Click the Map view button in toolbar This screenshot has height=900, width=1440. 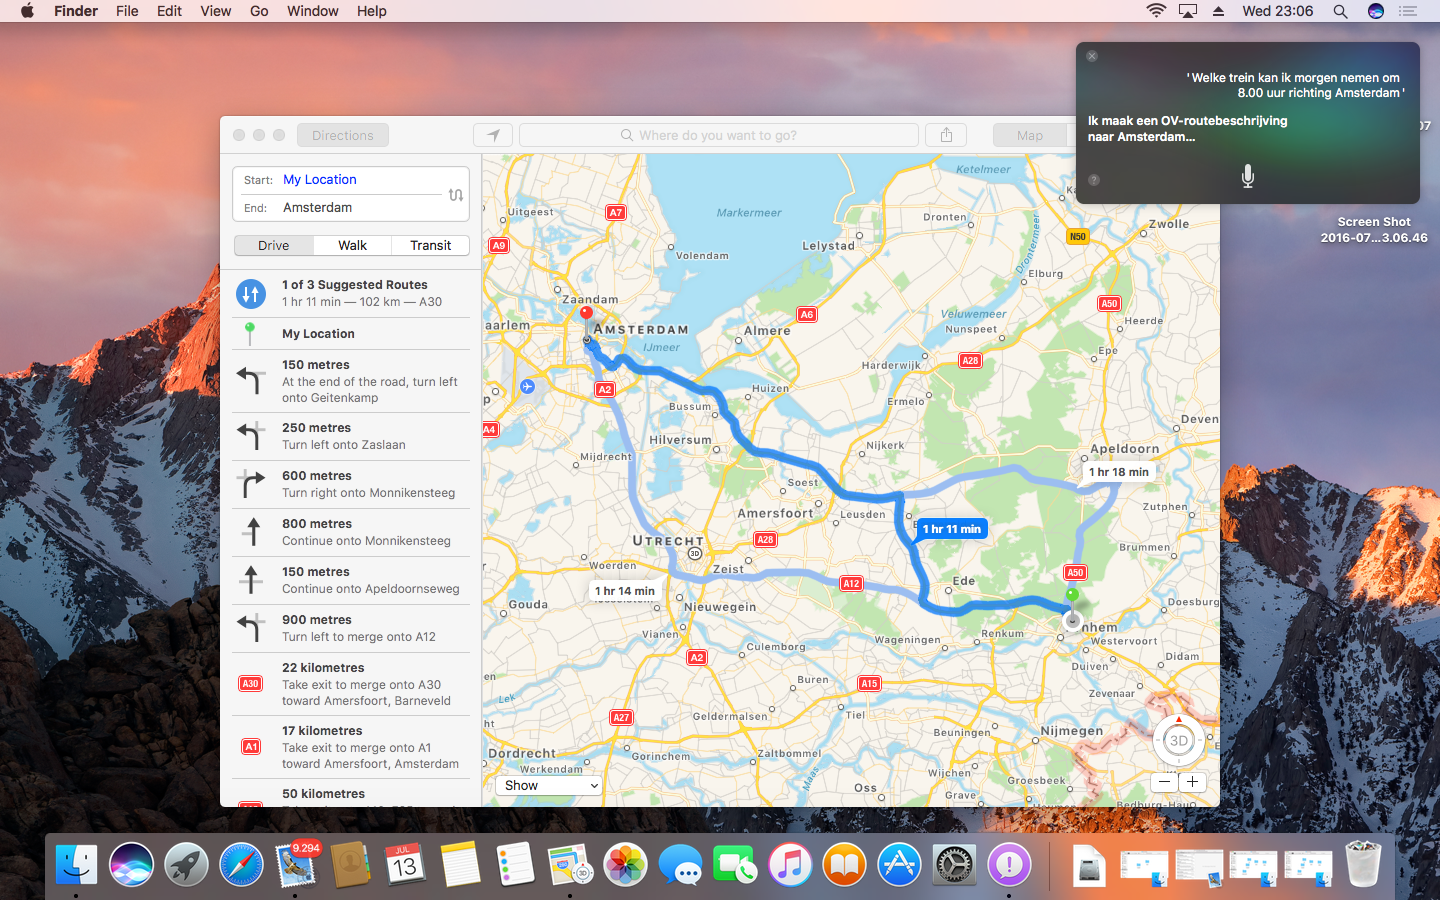pyautogui.click(x=1030, y=135)
